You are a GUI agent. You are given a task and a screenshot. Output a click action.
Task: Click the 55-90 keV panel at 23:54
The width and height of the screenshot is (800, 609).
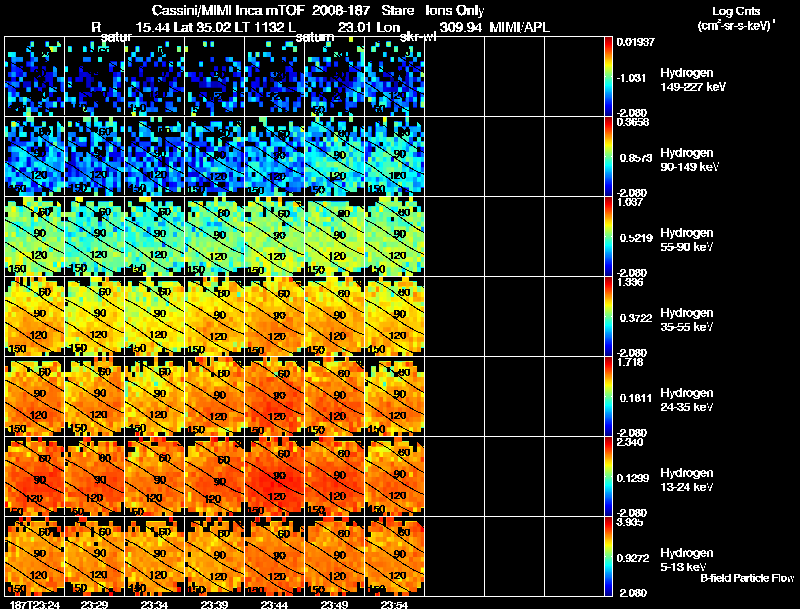tap(394, 237)
